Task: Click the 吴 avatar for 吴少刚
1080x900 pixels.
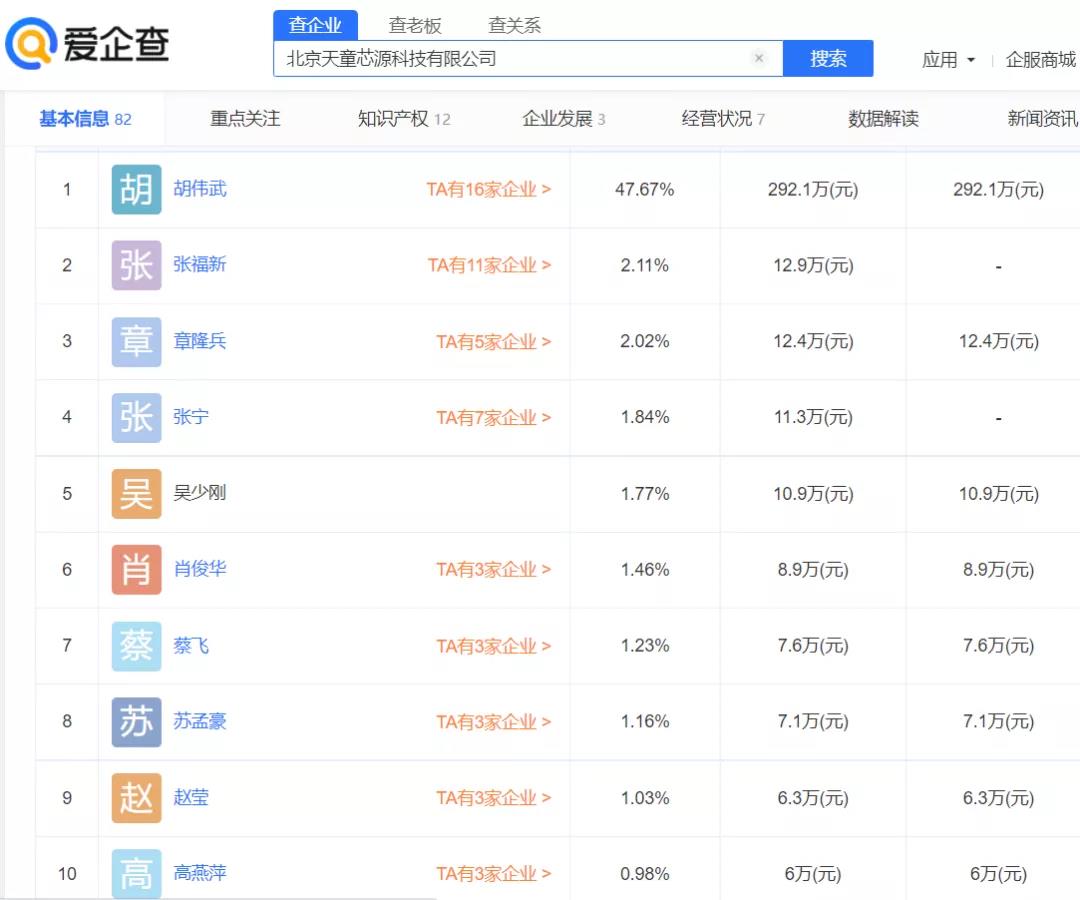Action: click(x=136, y=494)
